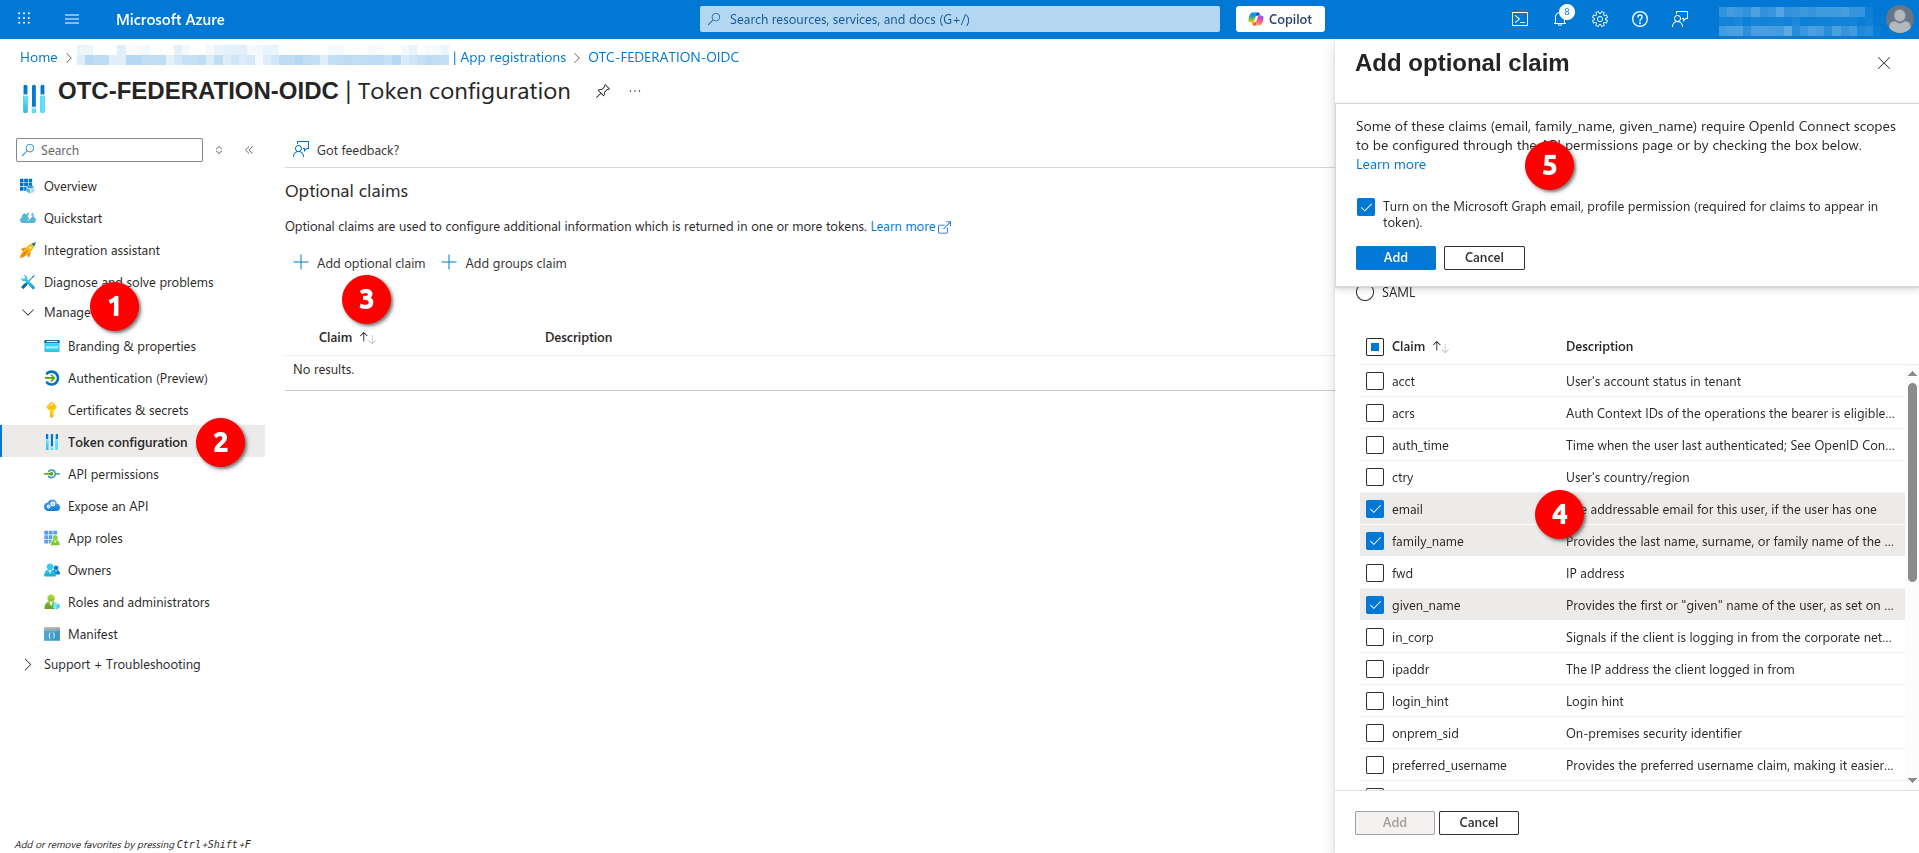The width and height of the screenshot is (1919, 853).
Task: Open the Azure portal hamburger menu
Action: point(72,19)
